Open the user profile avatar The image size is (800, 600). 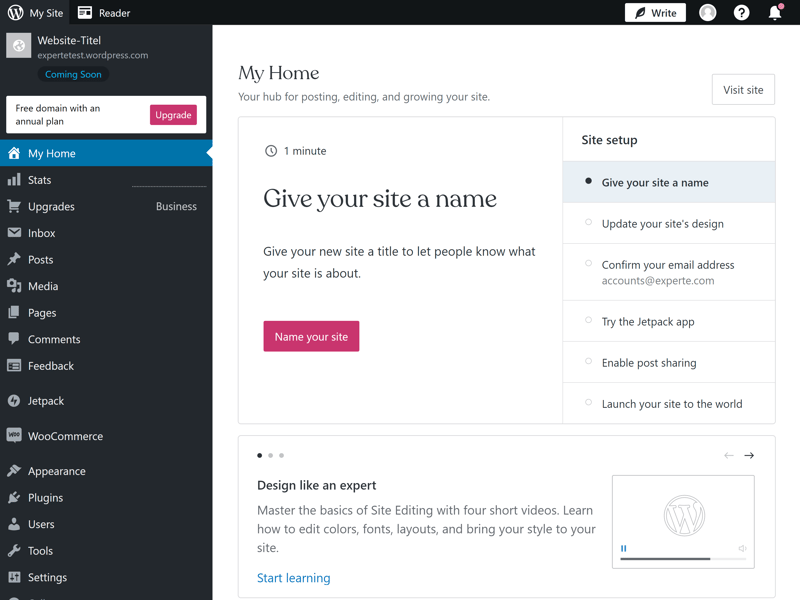coord(708,13)
